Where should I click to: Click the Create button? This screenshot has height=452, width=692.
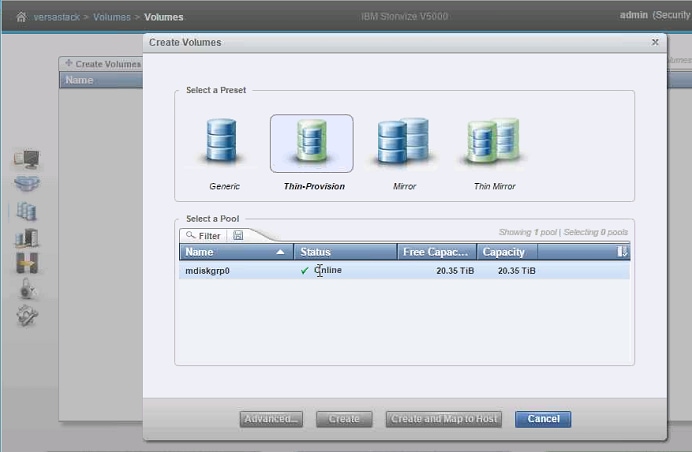344,419
